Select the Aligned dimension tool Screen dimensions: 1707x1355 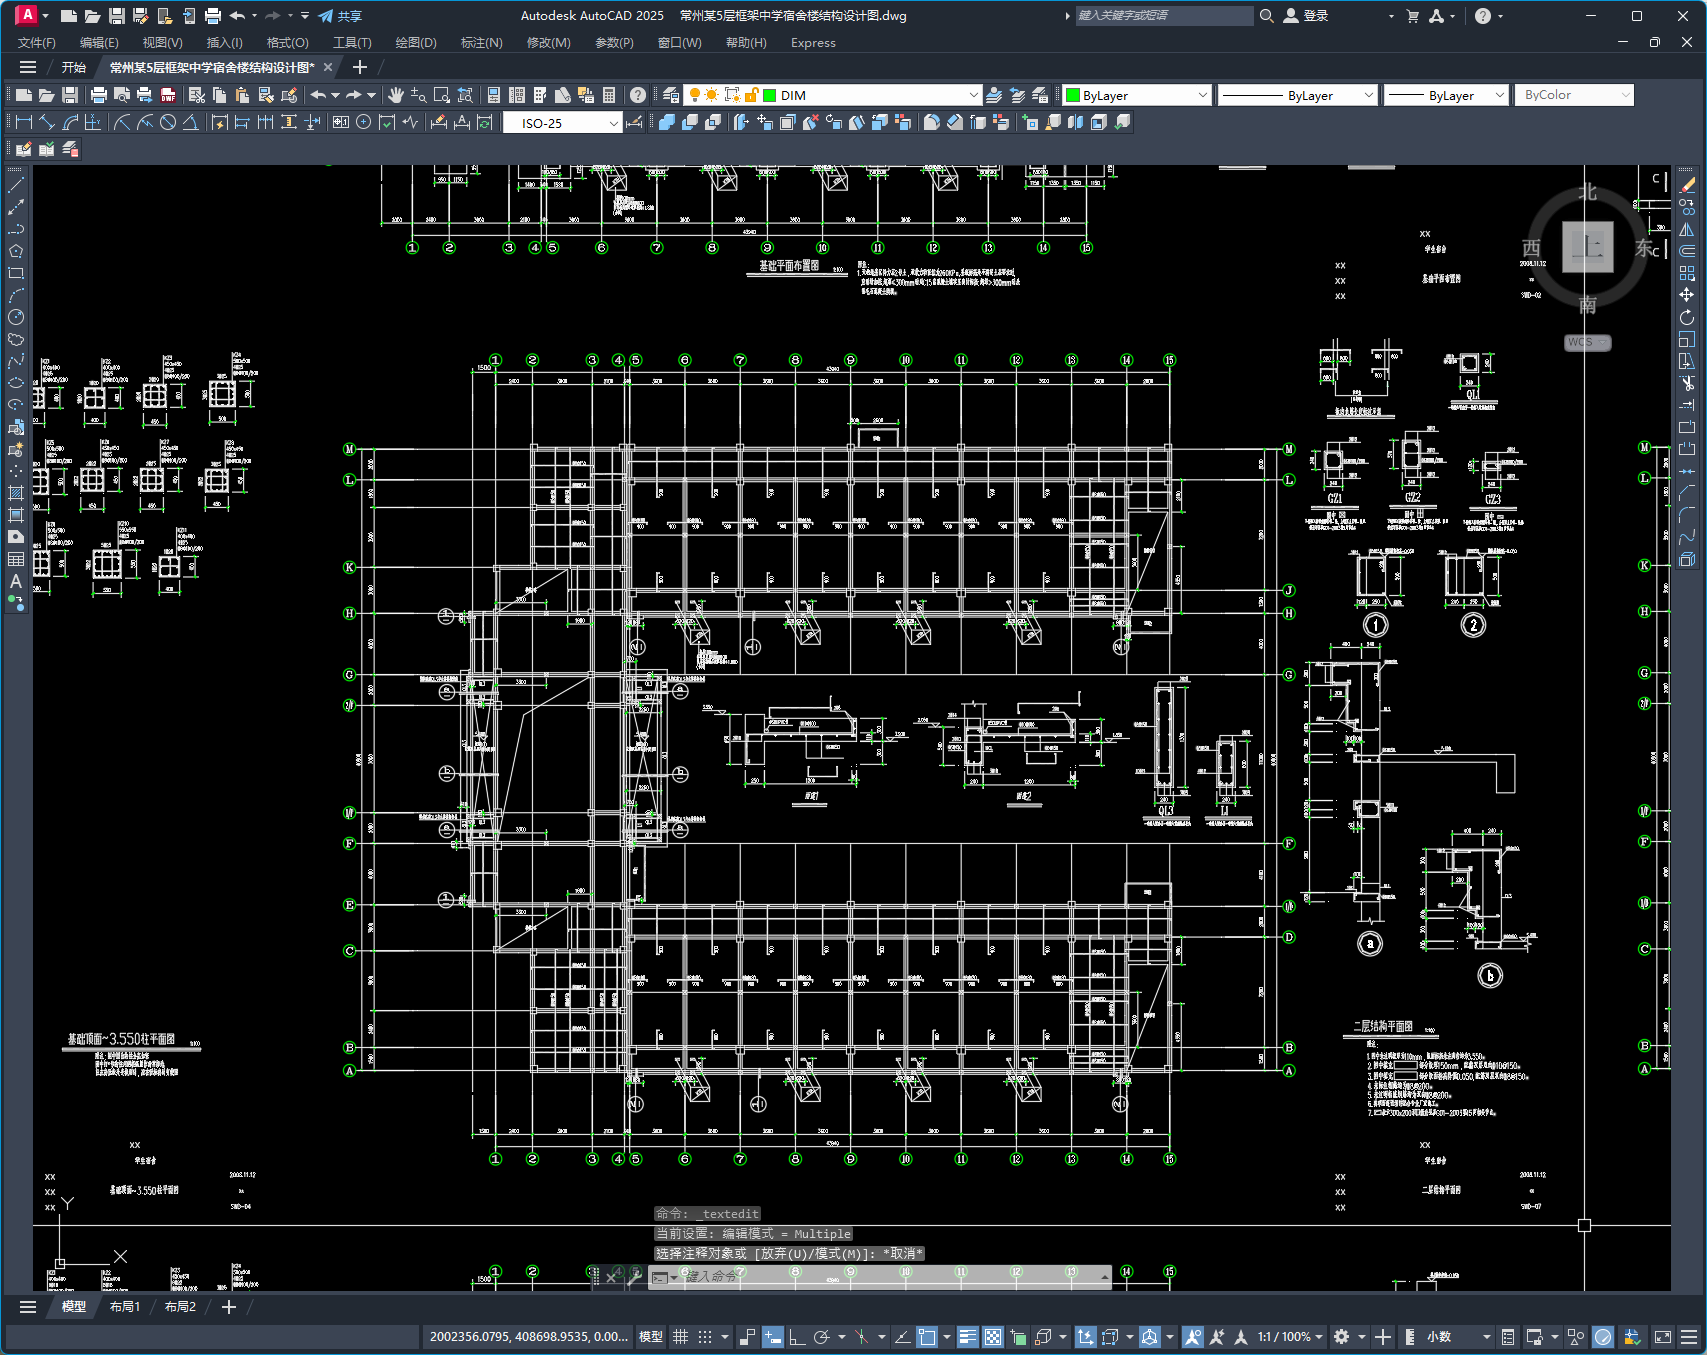pos(47,122)
